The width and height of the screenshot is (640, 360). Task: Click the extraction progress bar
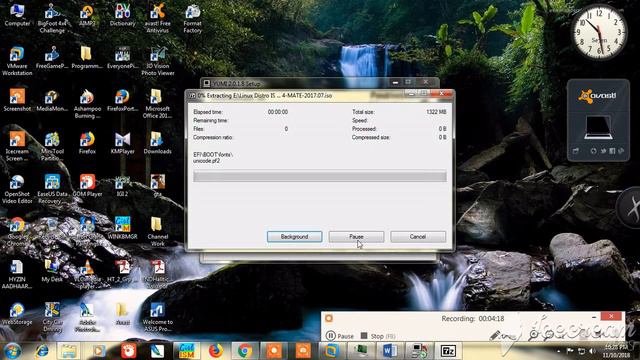point(320,176)
